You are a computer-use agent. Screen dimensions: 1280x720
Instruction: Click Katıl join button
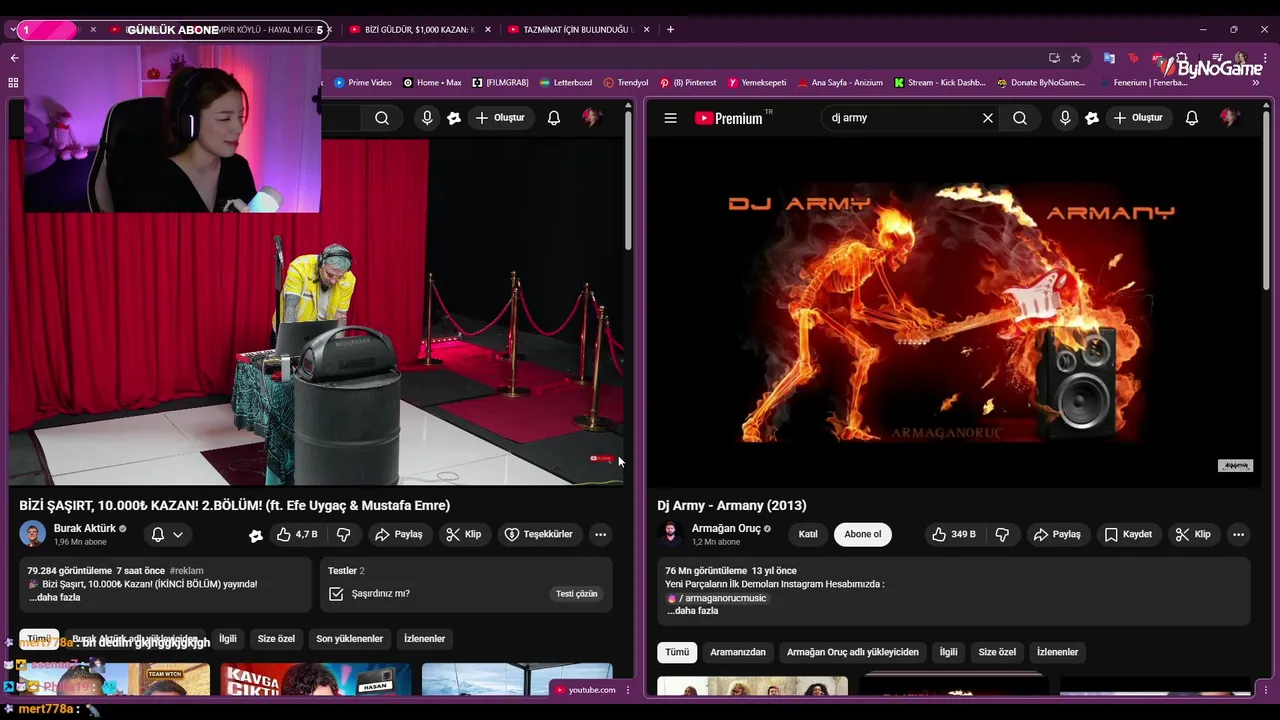point(808,535)
